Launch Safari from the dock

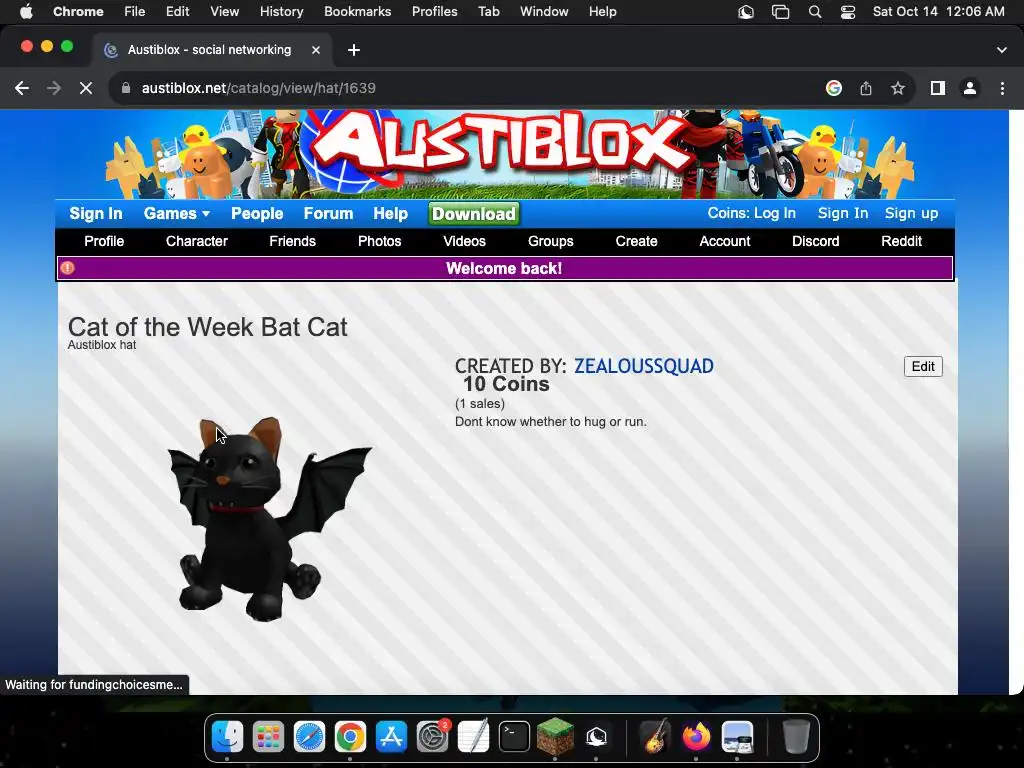(310, 737)
